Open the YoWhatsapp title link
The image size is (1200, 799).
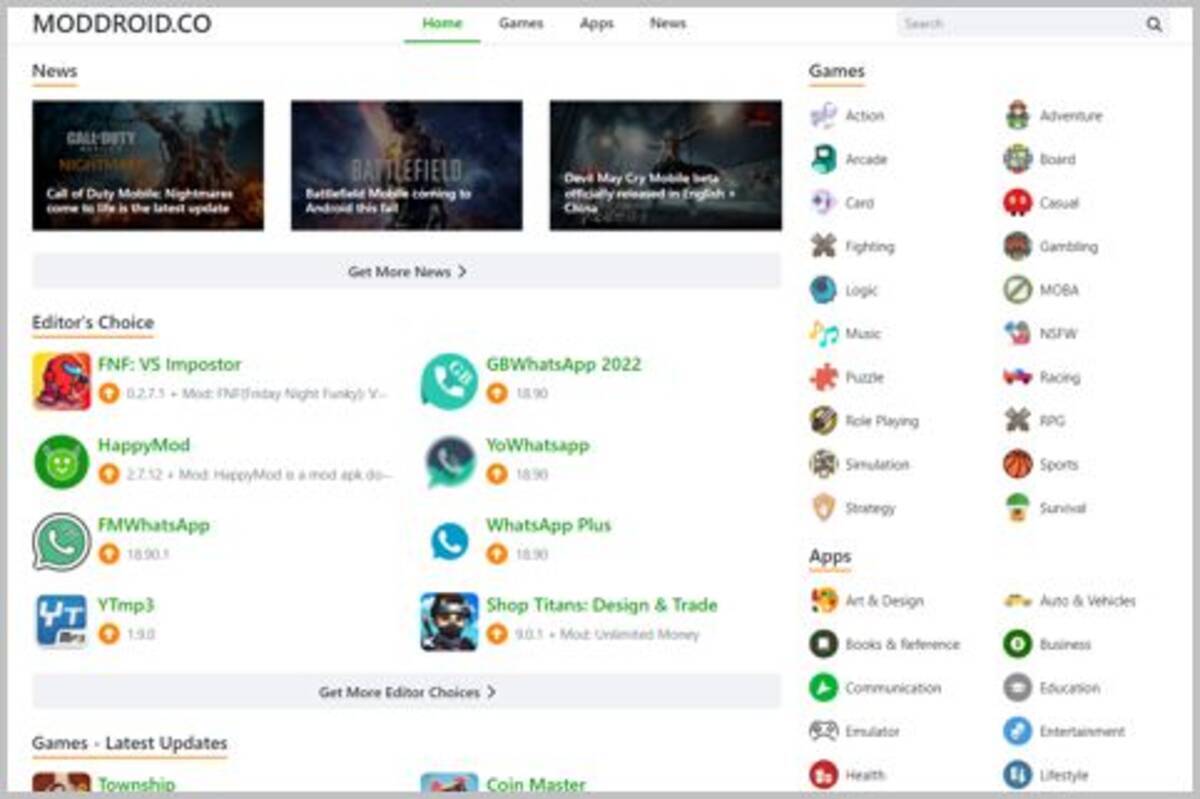538,445
